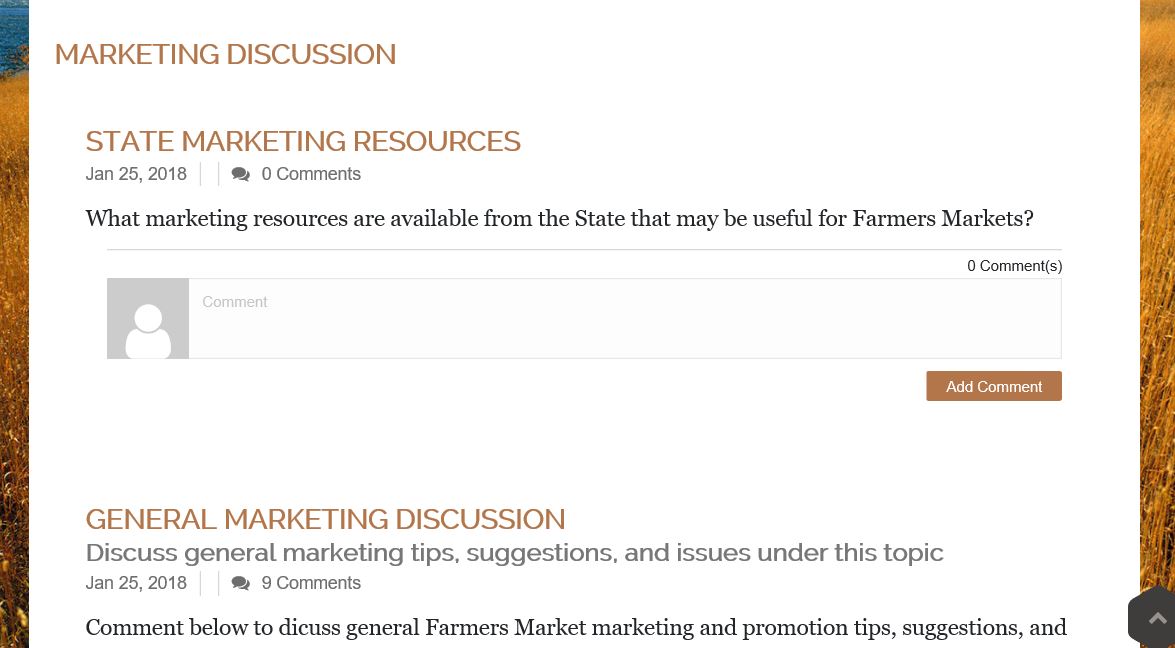Select the Jan 25, 2018 date under general discussion
This screenshot has height=648, width=1175.
(x=136, y=583)
